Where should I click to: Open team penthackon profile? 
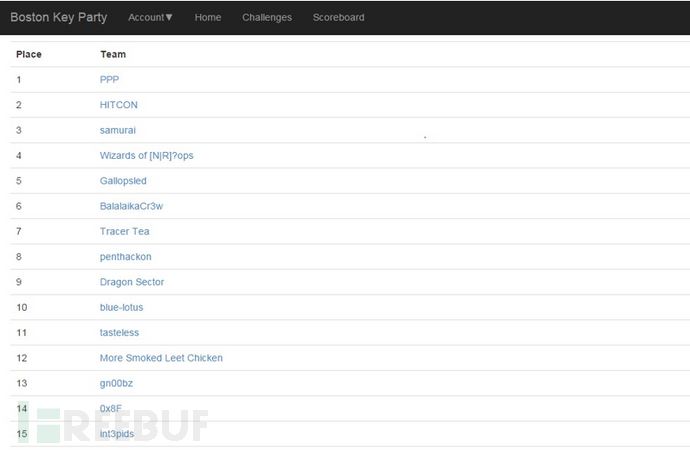pyautogui.click(x=125, y=257)
